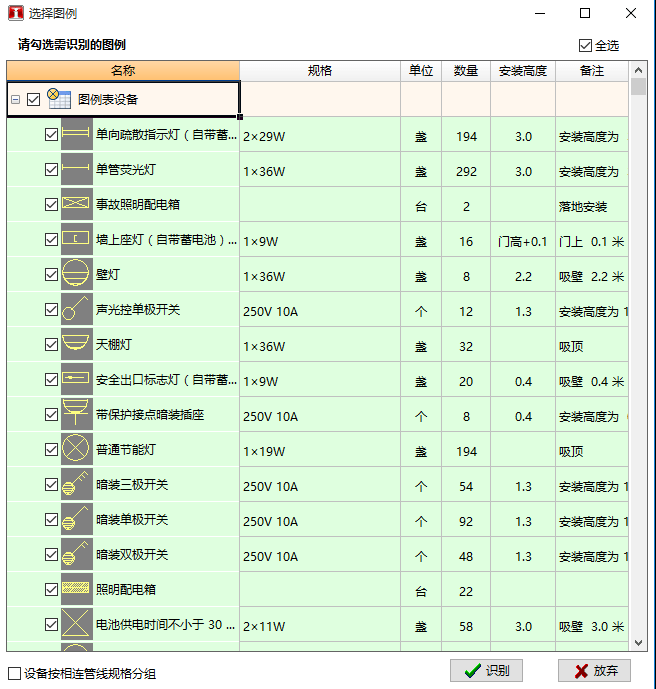Click the 识别 button
The height and width of the screenshot is (689, 656).
pyautogui.click(x=486, y=671)
